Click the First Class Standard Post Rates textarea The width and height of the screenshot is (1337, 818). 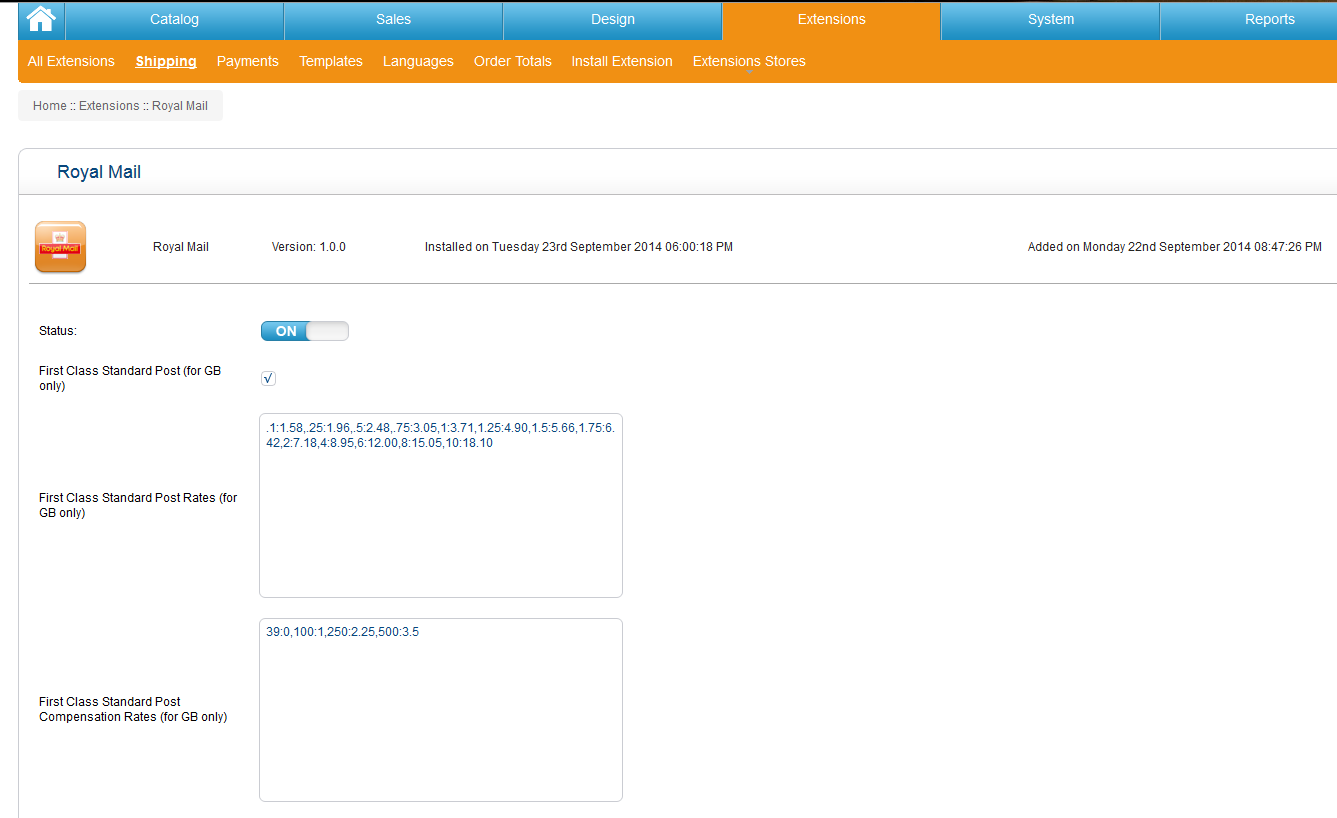point(441,505)
